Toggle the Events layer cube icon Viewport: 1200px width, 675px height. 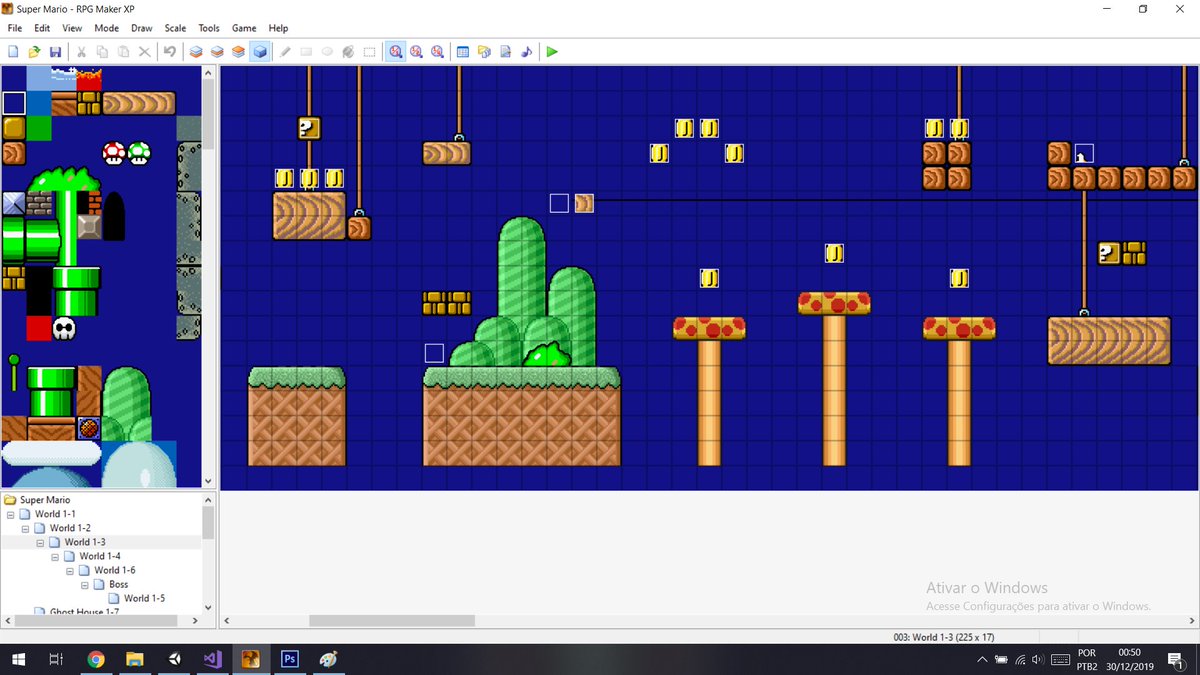click(x=260, y=51)
